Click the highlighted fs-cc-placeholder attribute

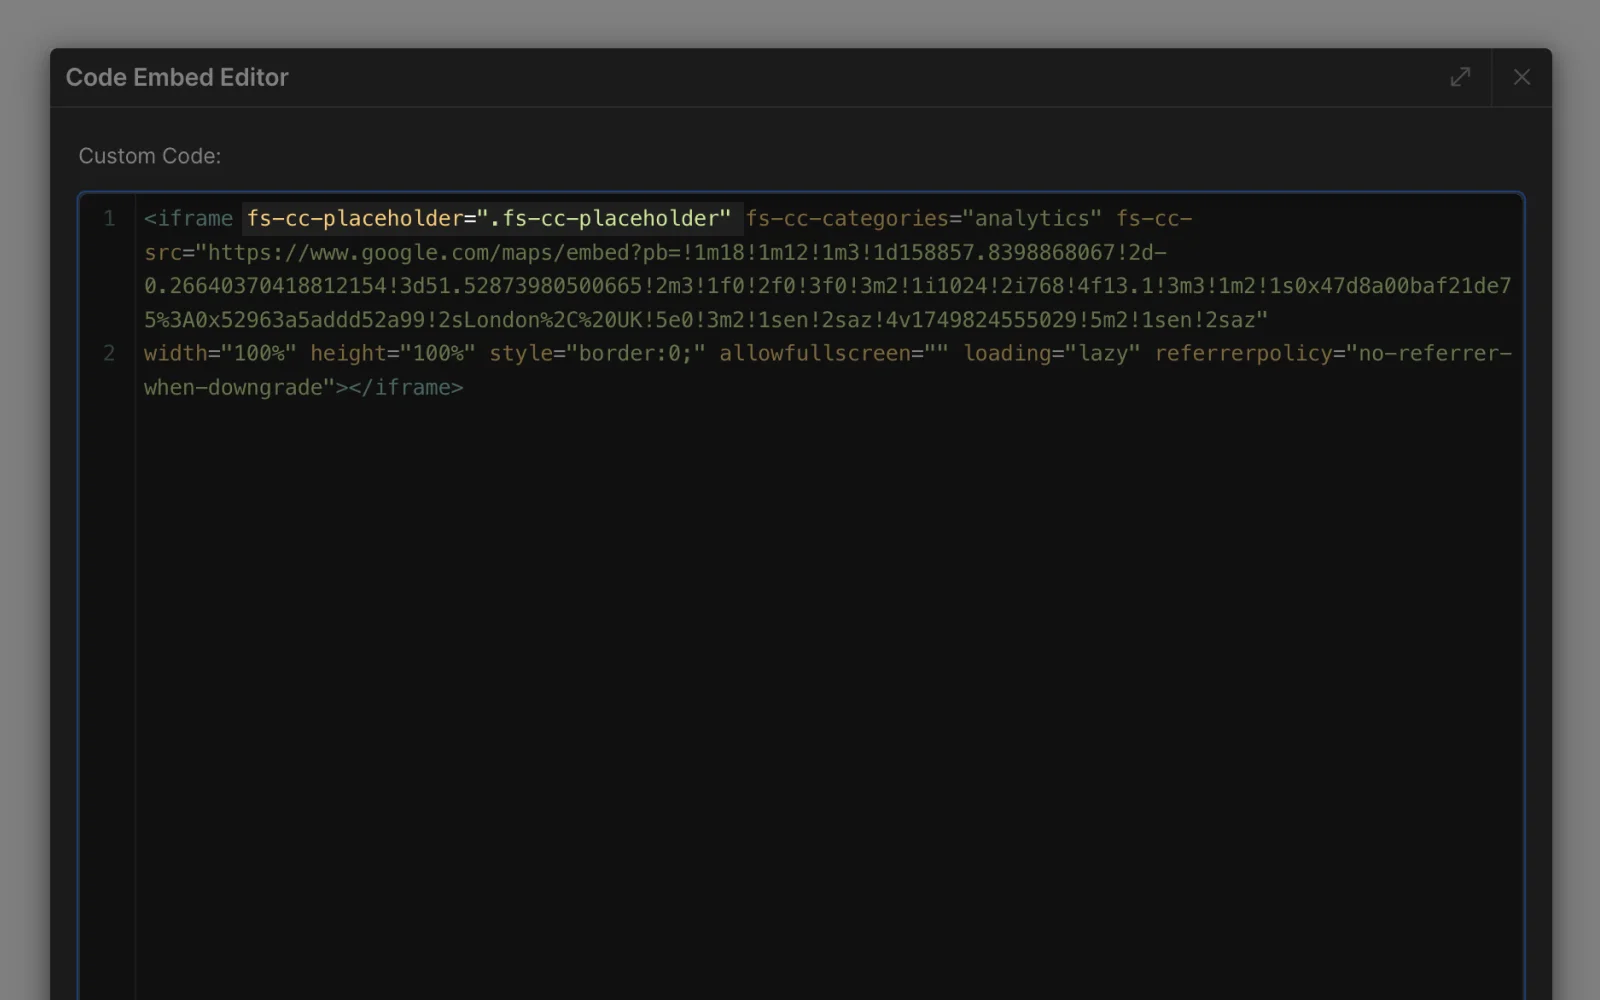488,219
